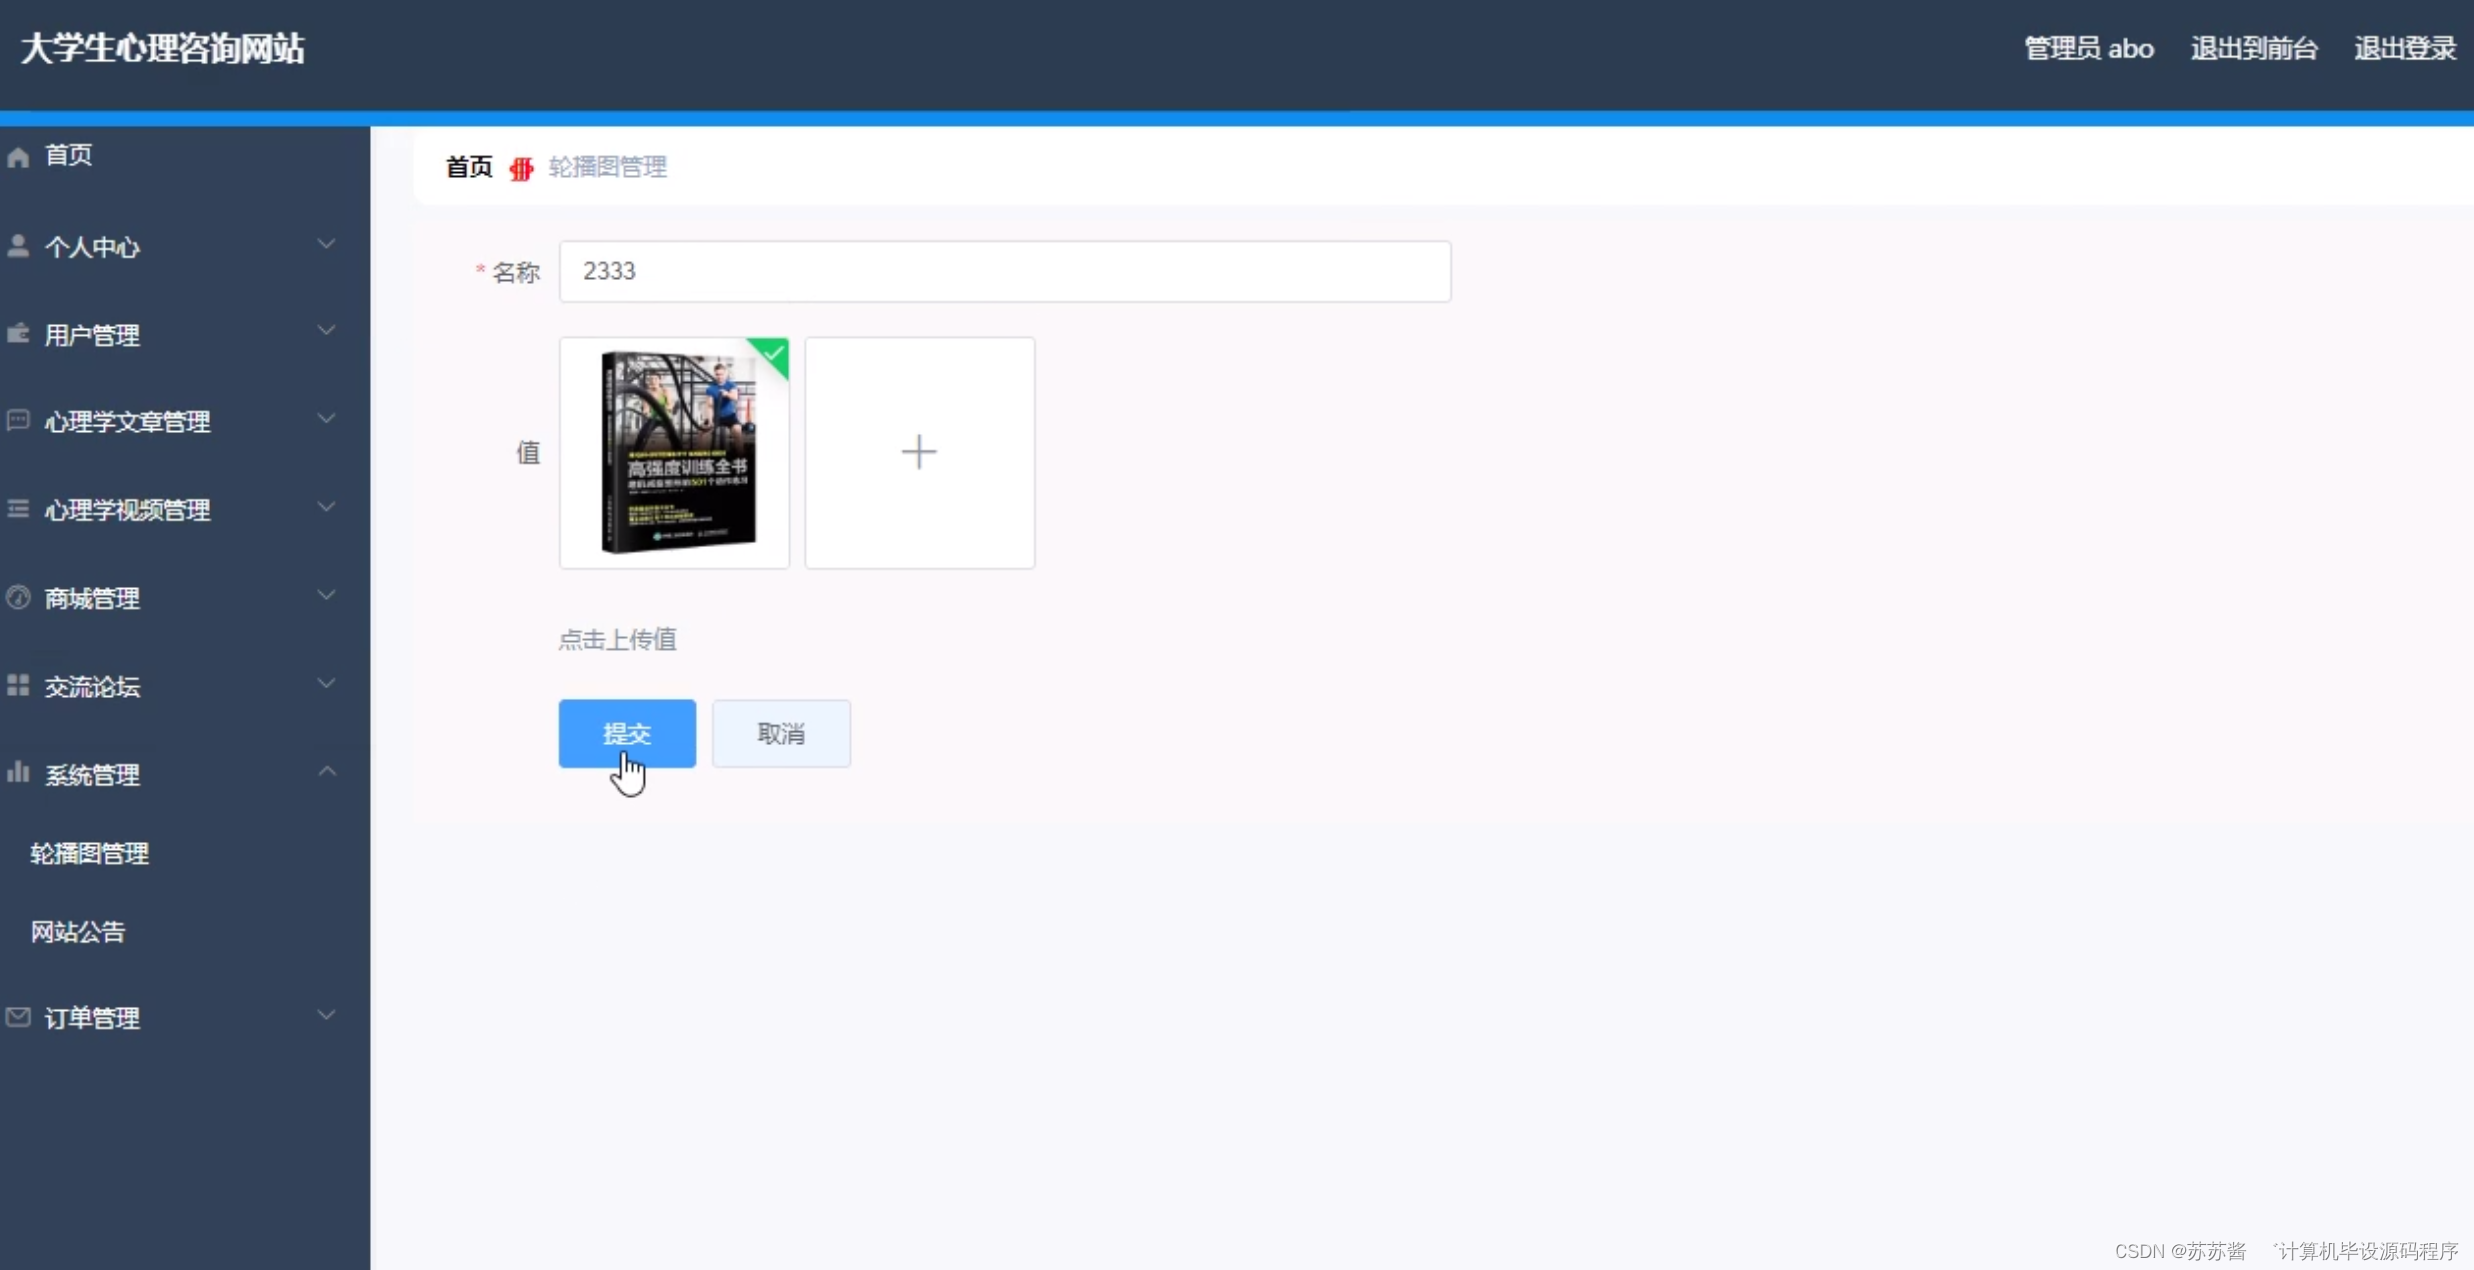Select 轮播图管理 in the sidebar
Viewport: 2474px width, 1270px height.
tap(89, 852)
